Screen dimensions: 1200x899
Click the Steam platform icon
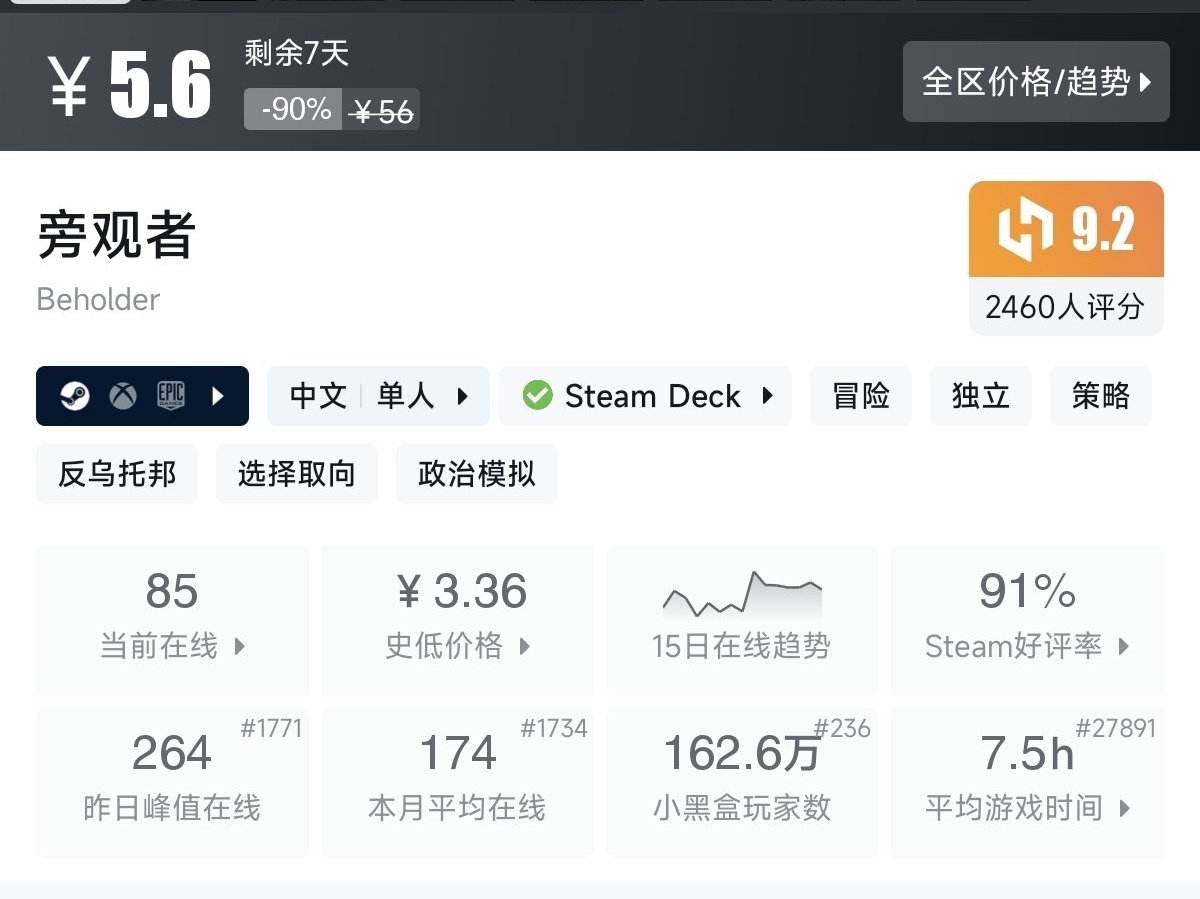click(x=73, y=396)
